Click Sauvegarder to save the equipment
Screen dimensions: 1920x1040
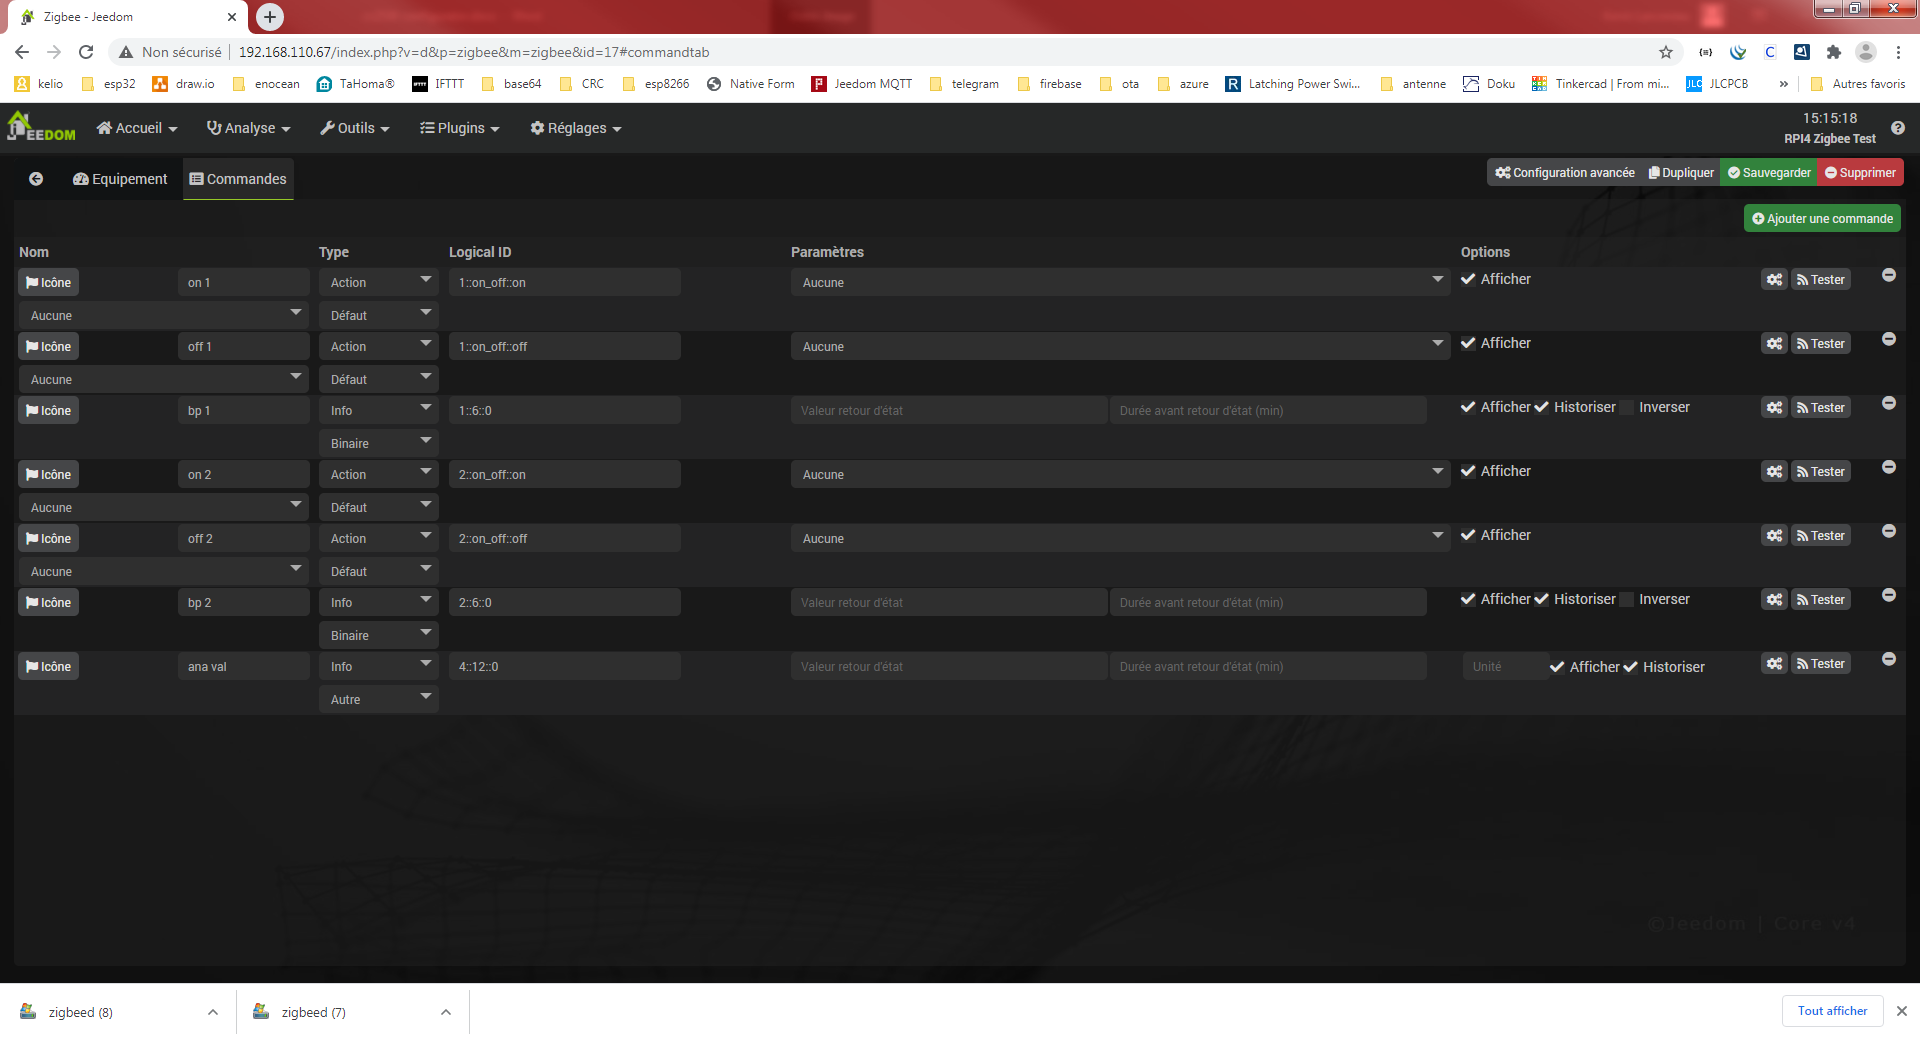point(1769,173)
